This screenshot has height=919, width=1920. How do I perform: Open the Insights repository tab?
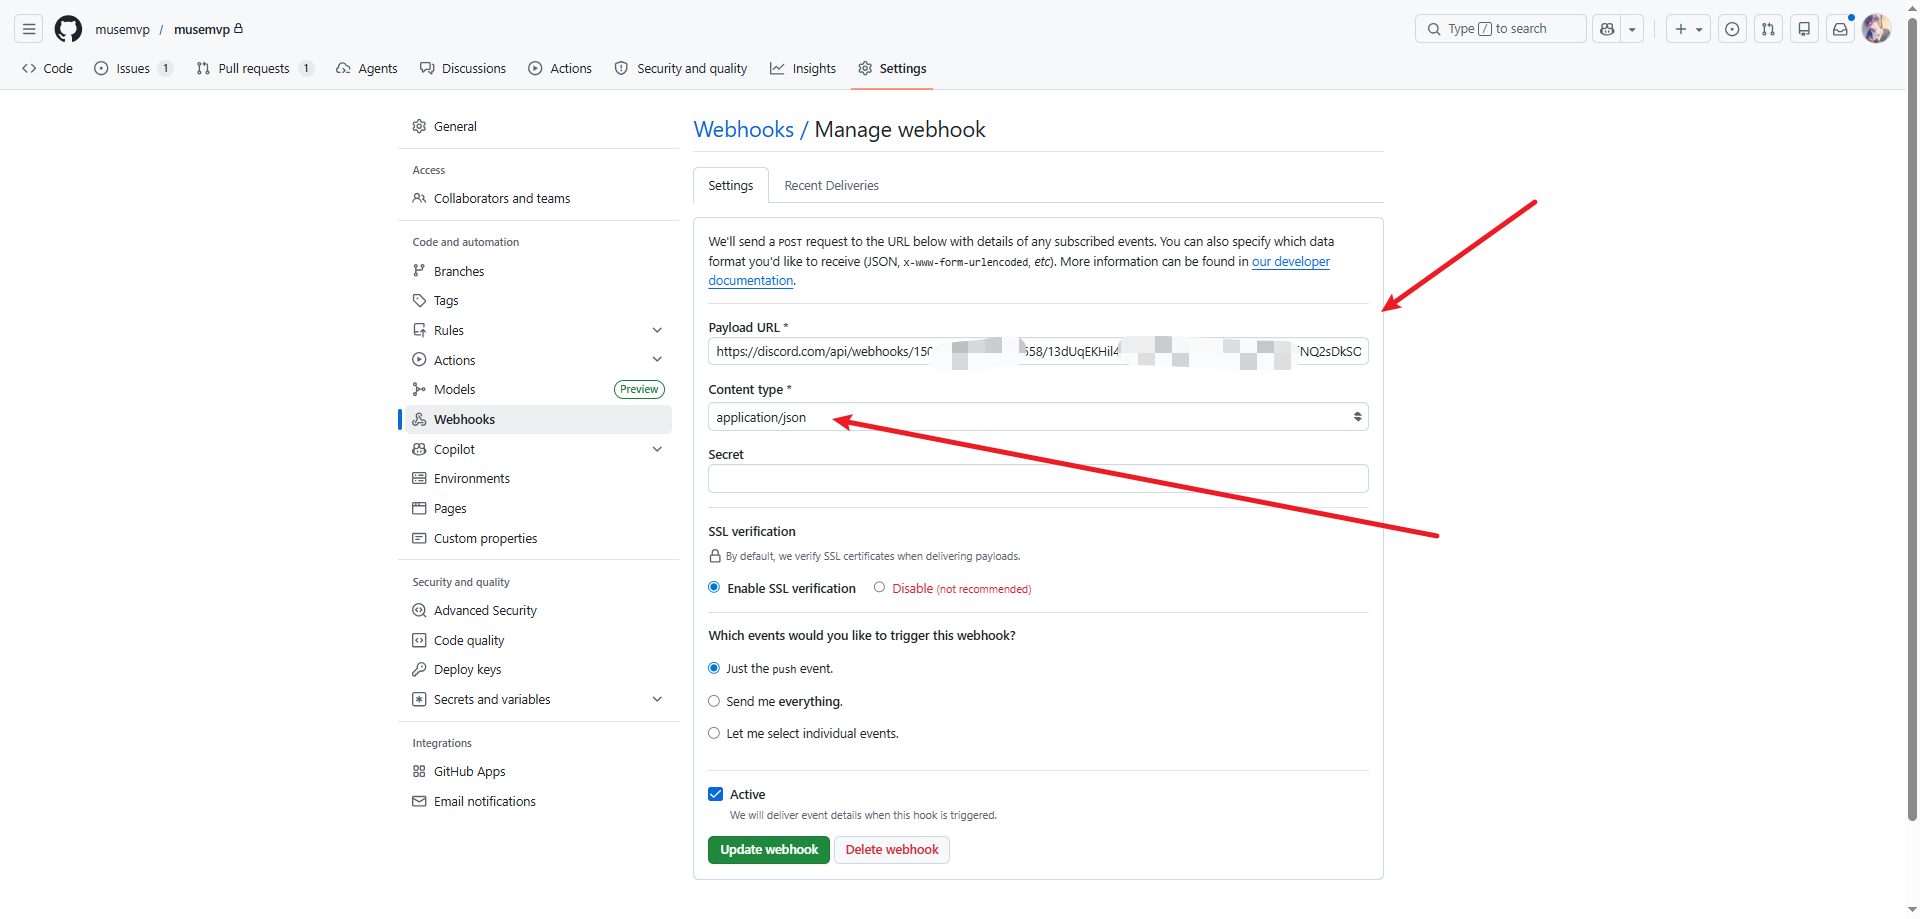(803, 69)
